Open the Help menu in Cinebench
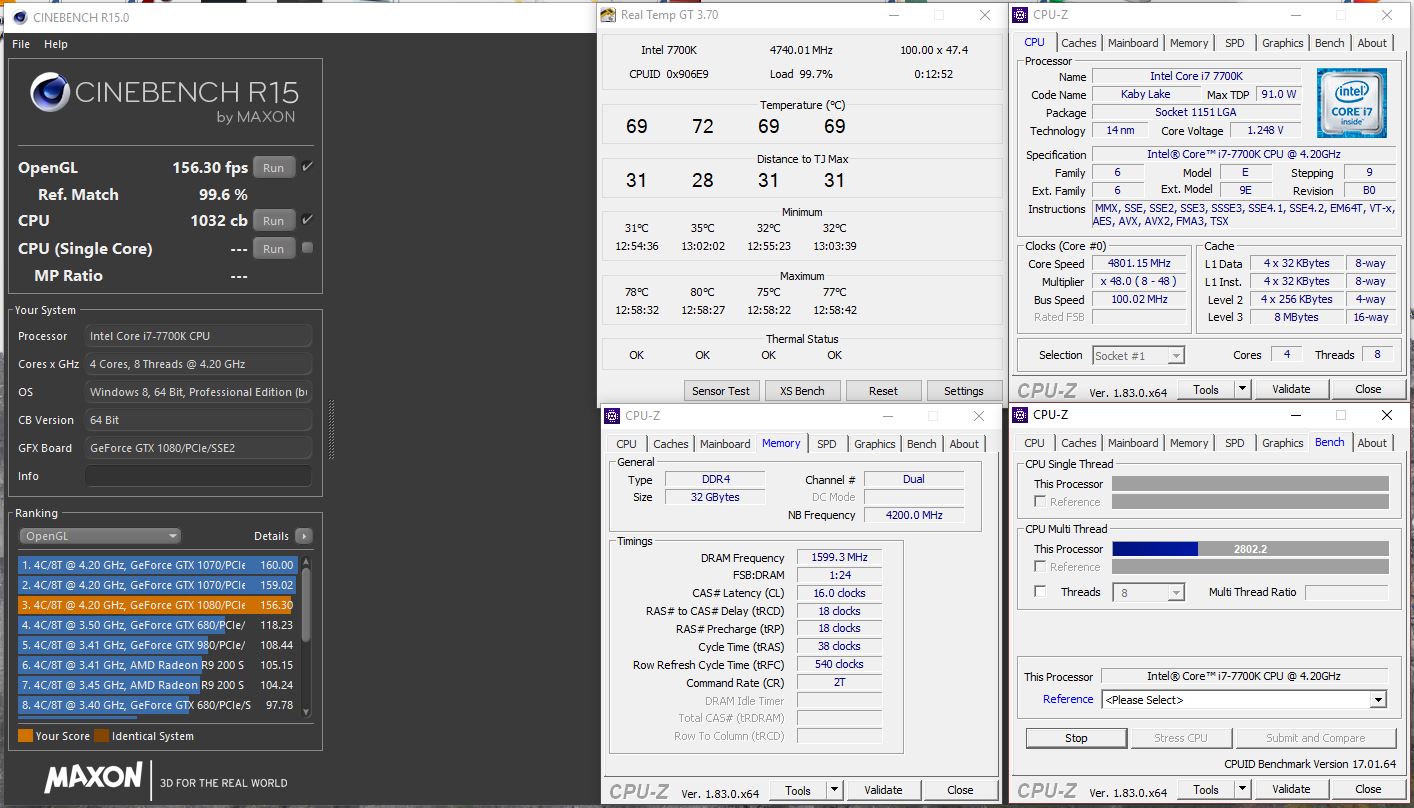 pyautogui.click(x=56, y=44)
